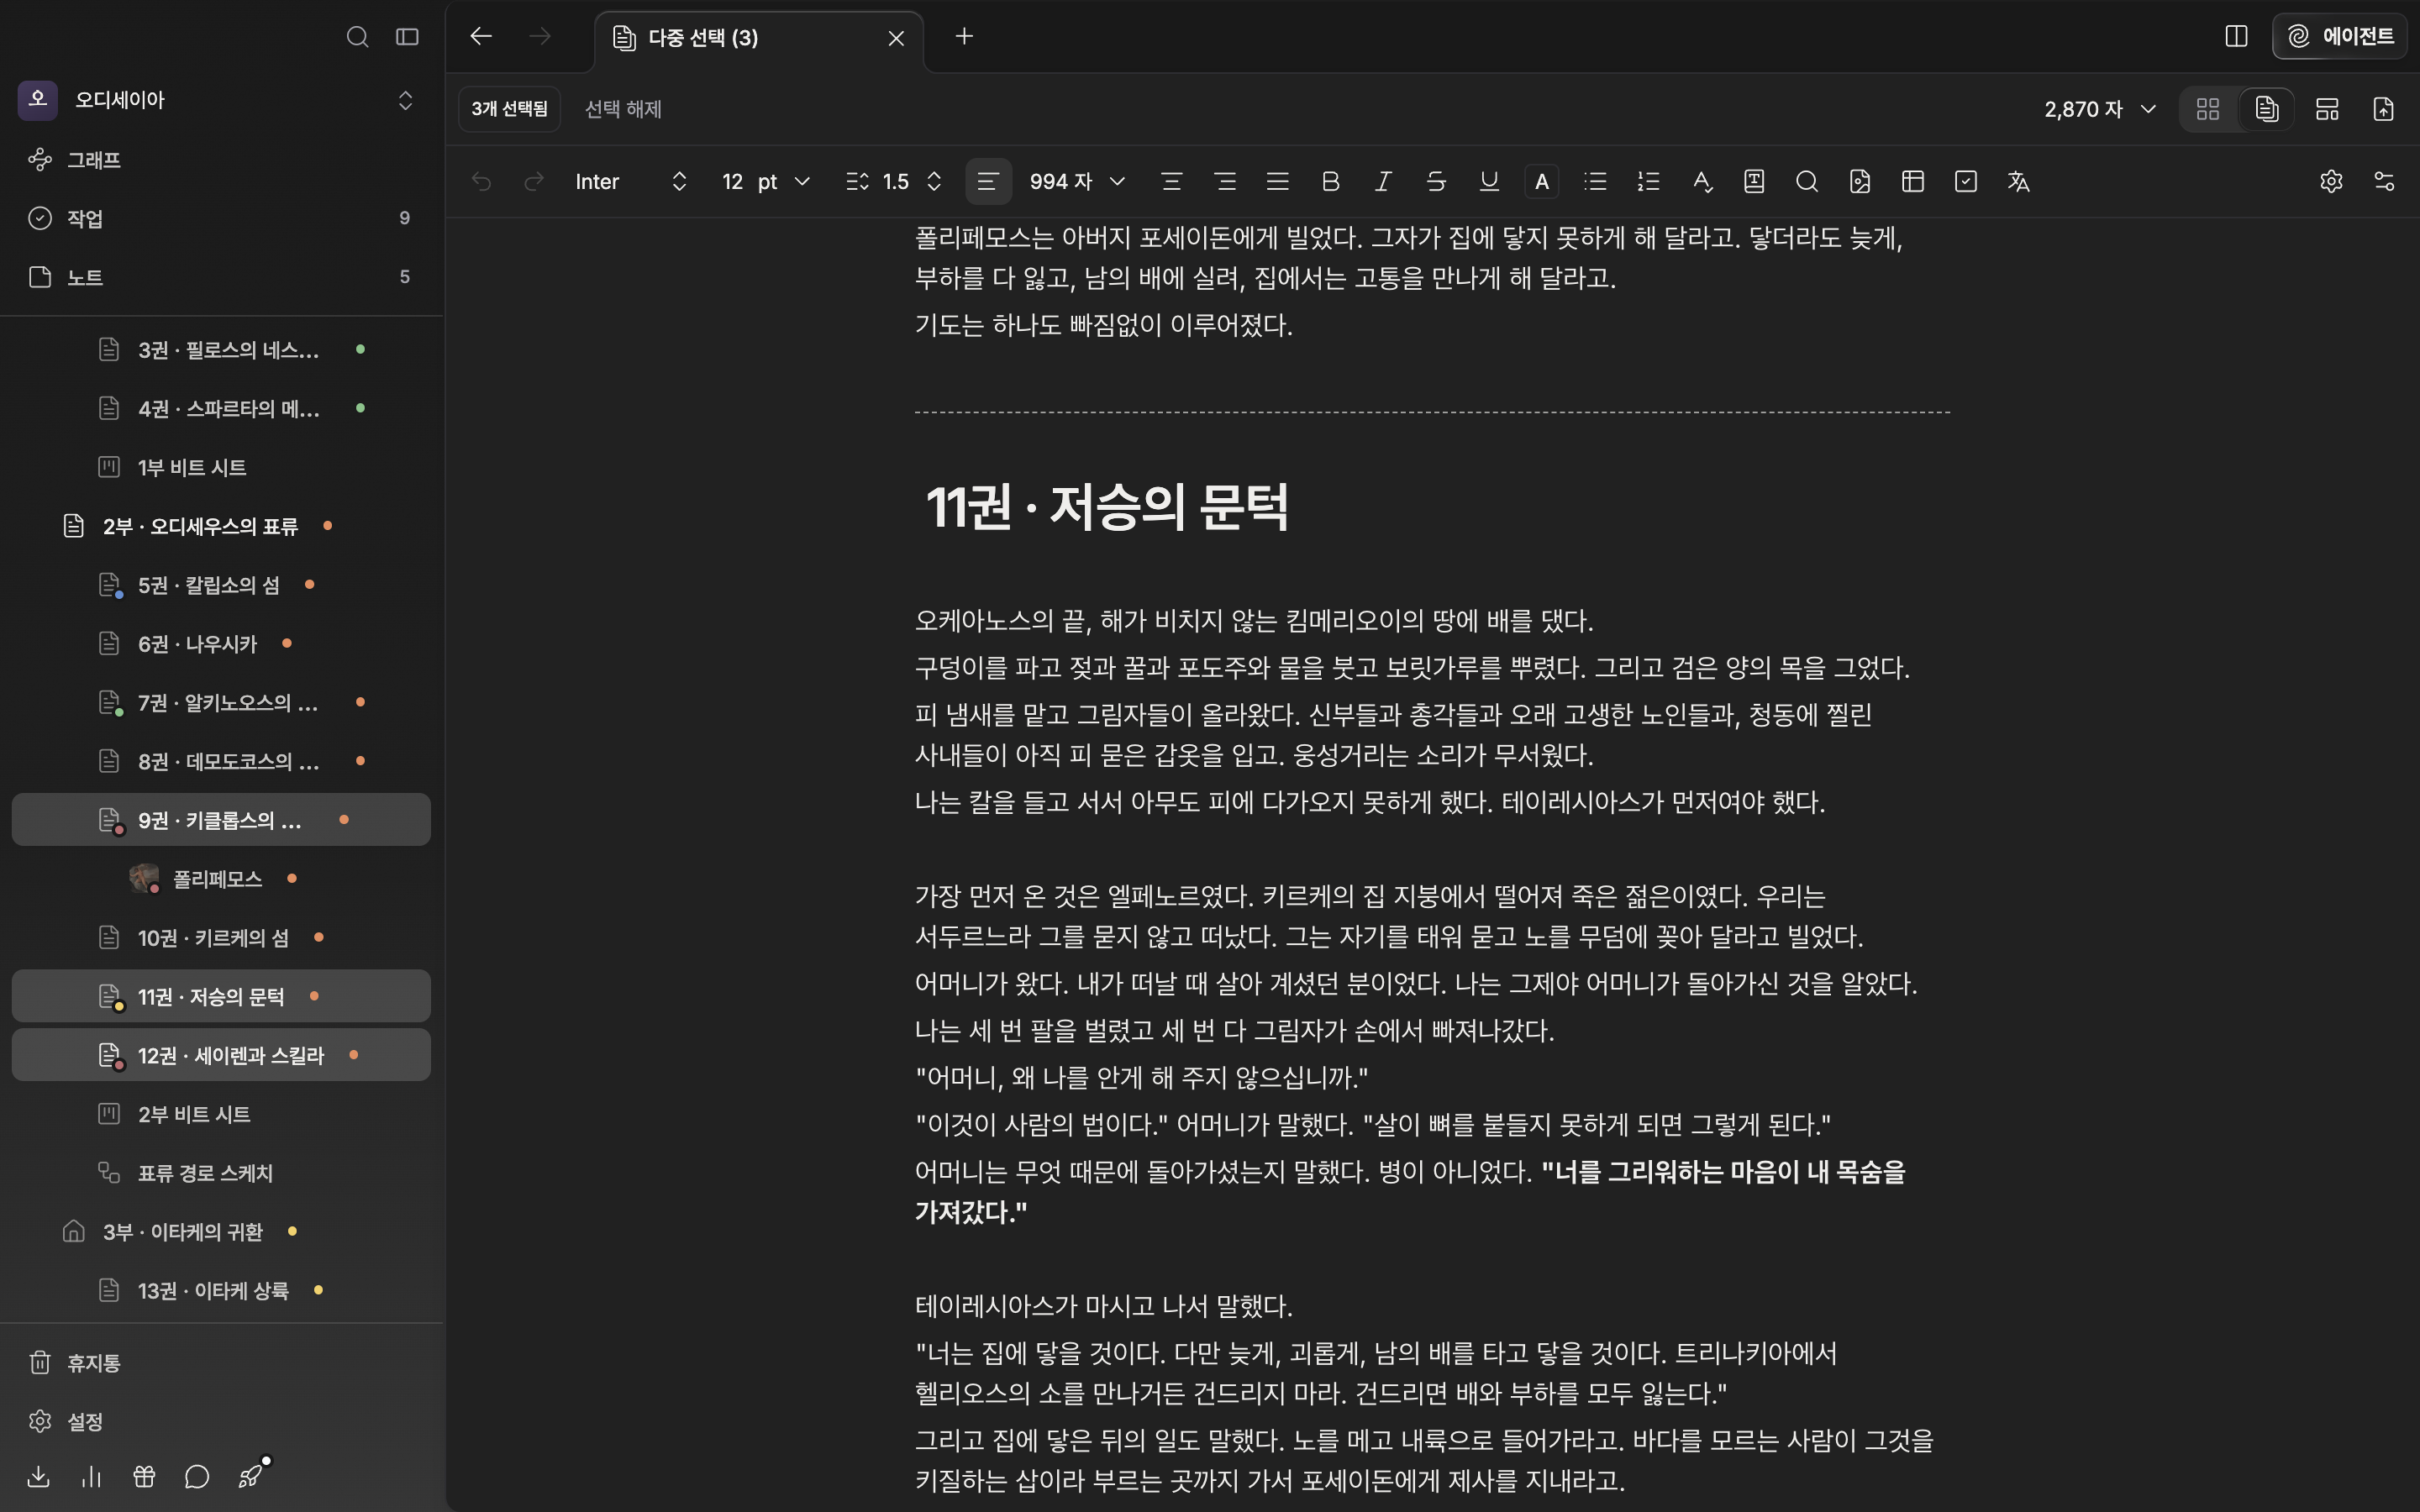
Task: Align text left
Action: coord(988,181)
